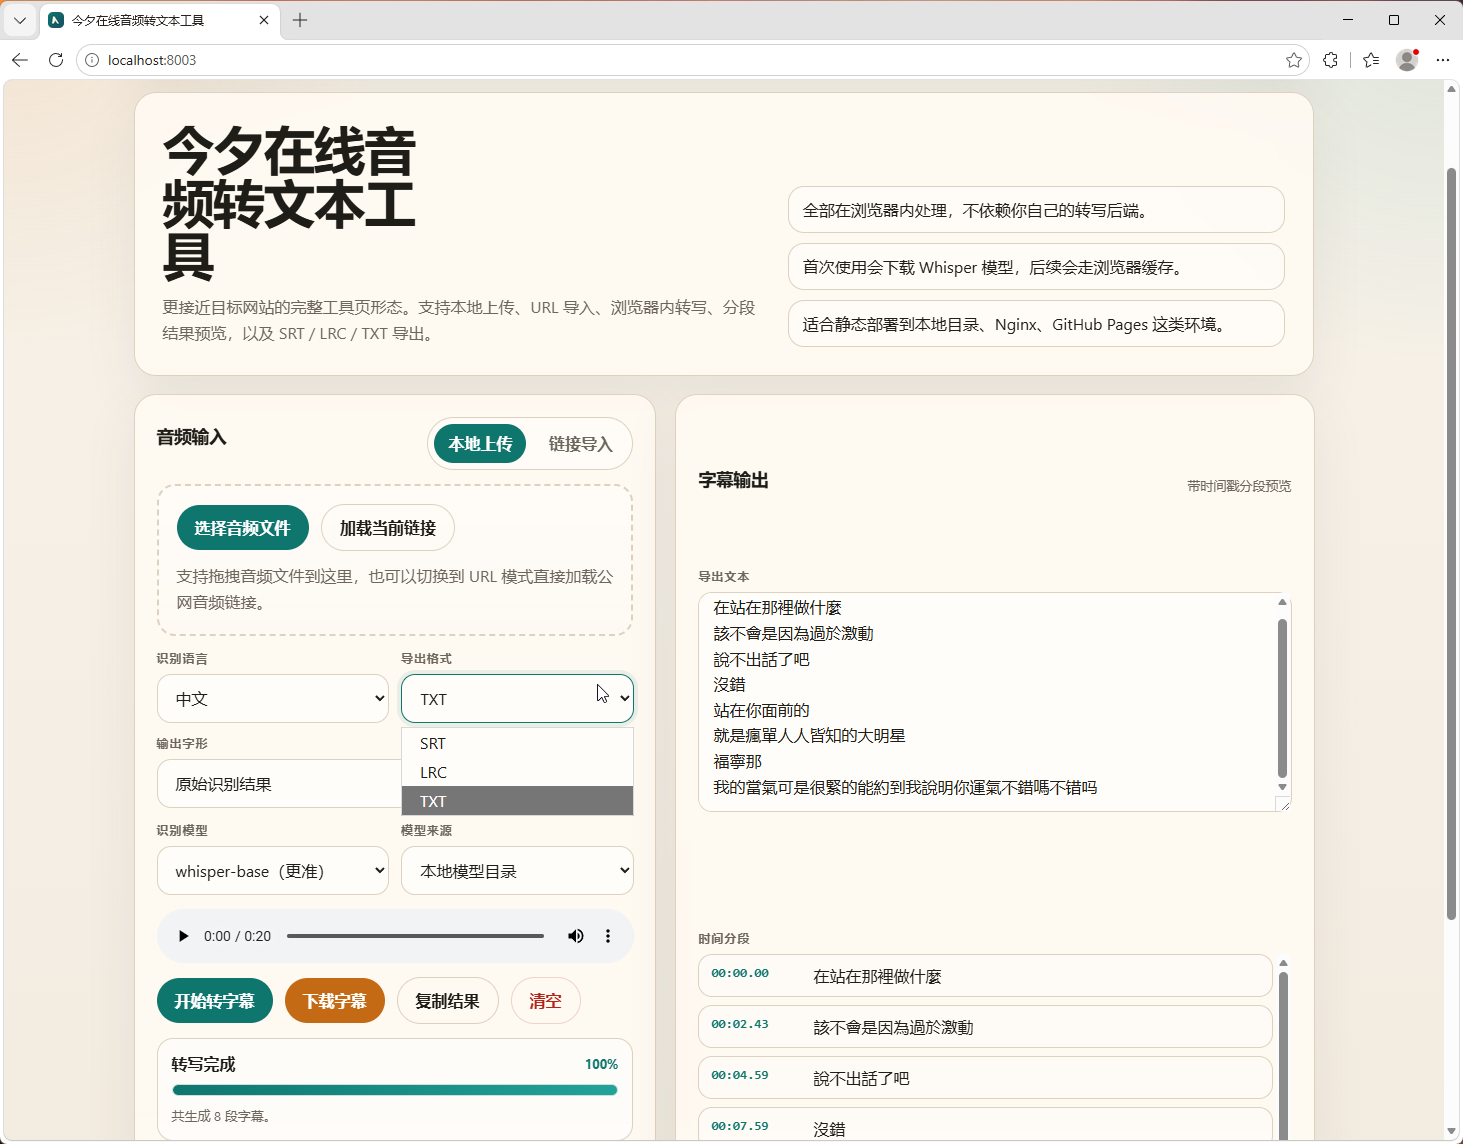
Task: Select segment 00:00.00 在站在那裡做什麼
Action: click(x=985, y=976)
